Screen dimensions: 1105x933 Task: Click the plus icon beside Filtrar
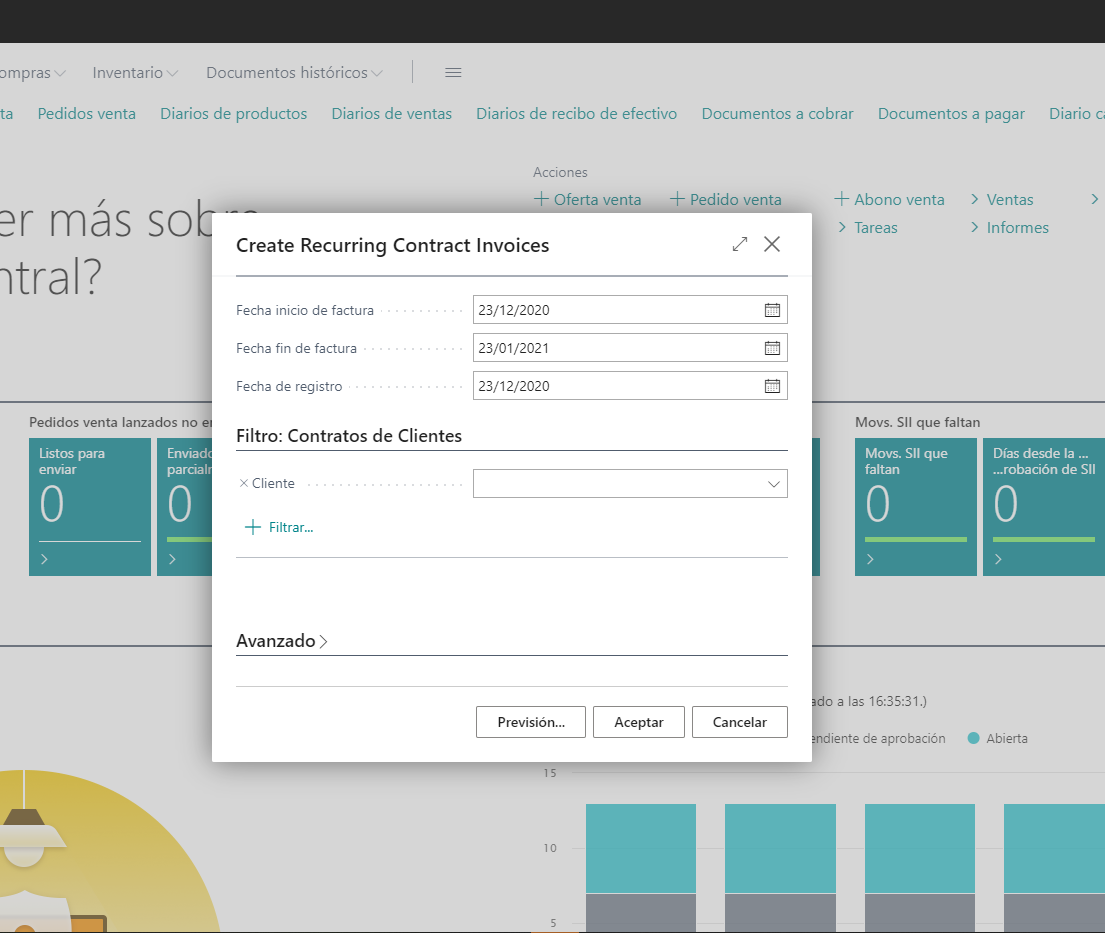coord(252,527)
